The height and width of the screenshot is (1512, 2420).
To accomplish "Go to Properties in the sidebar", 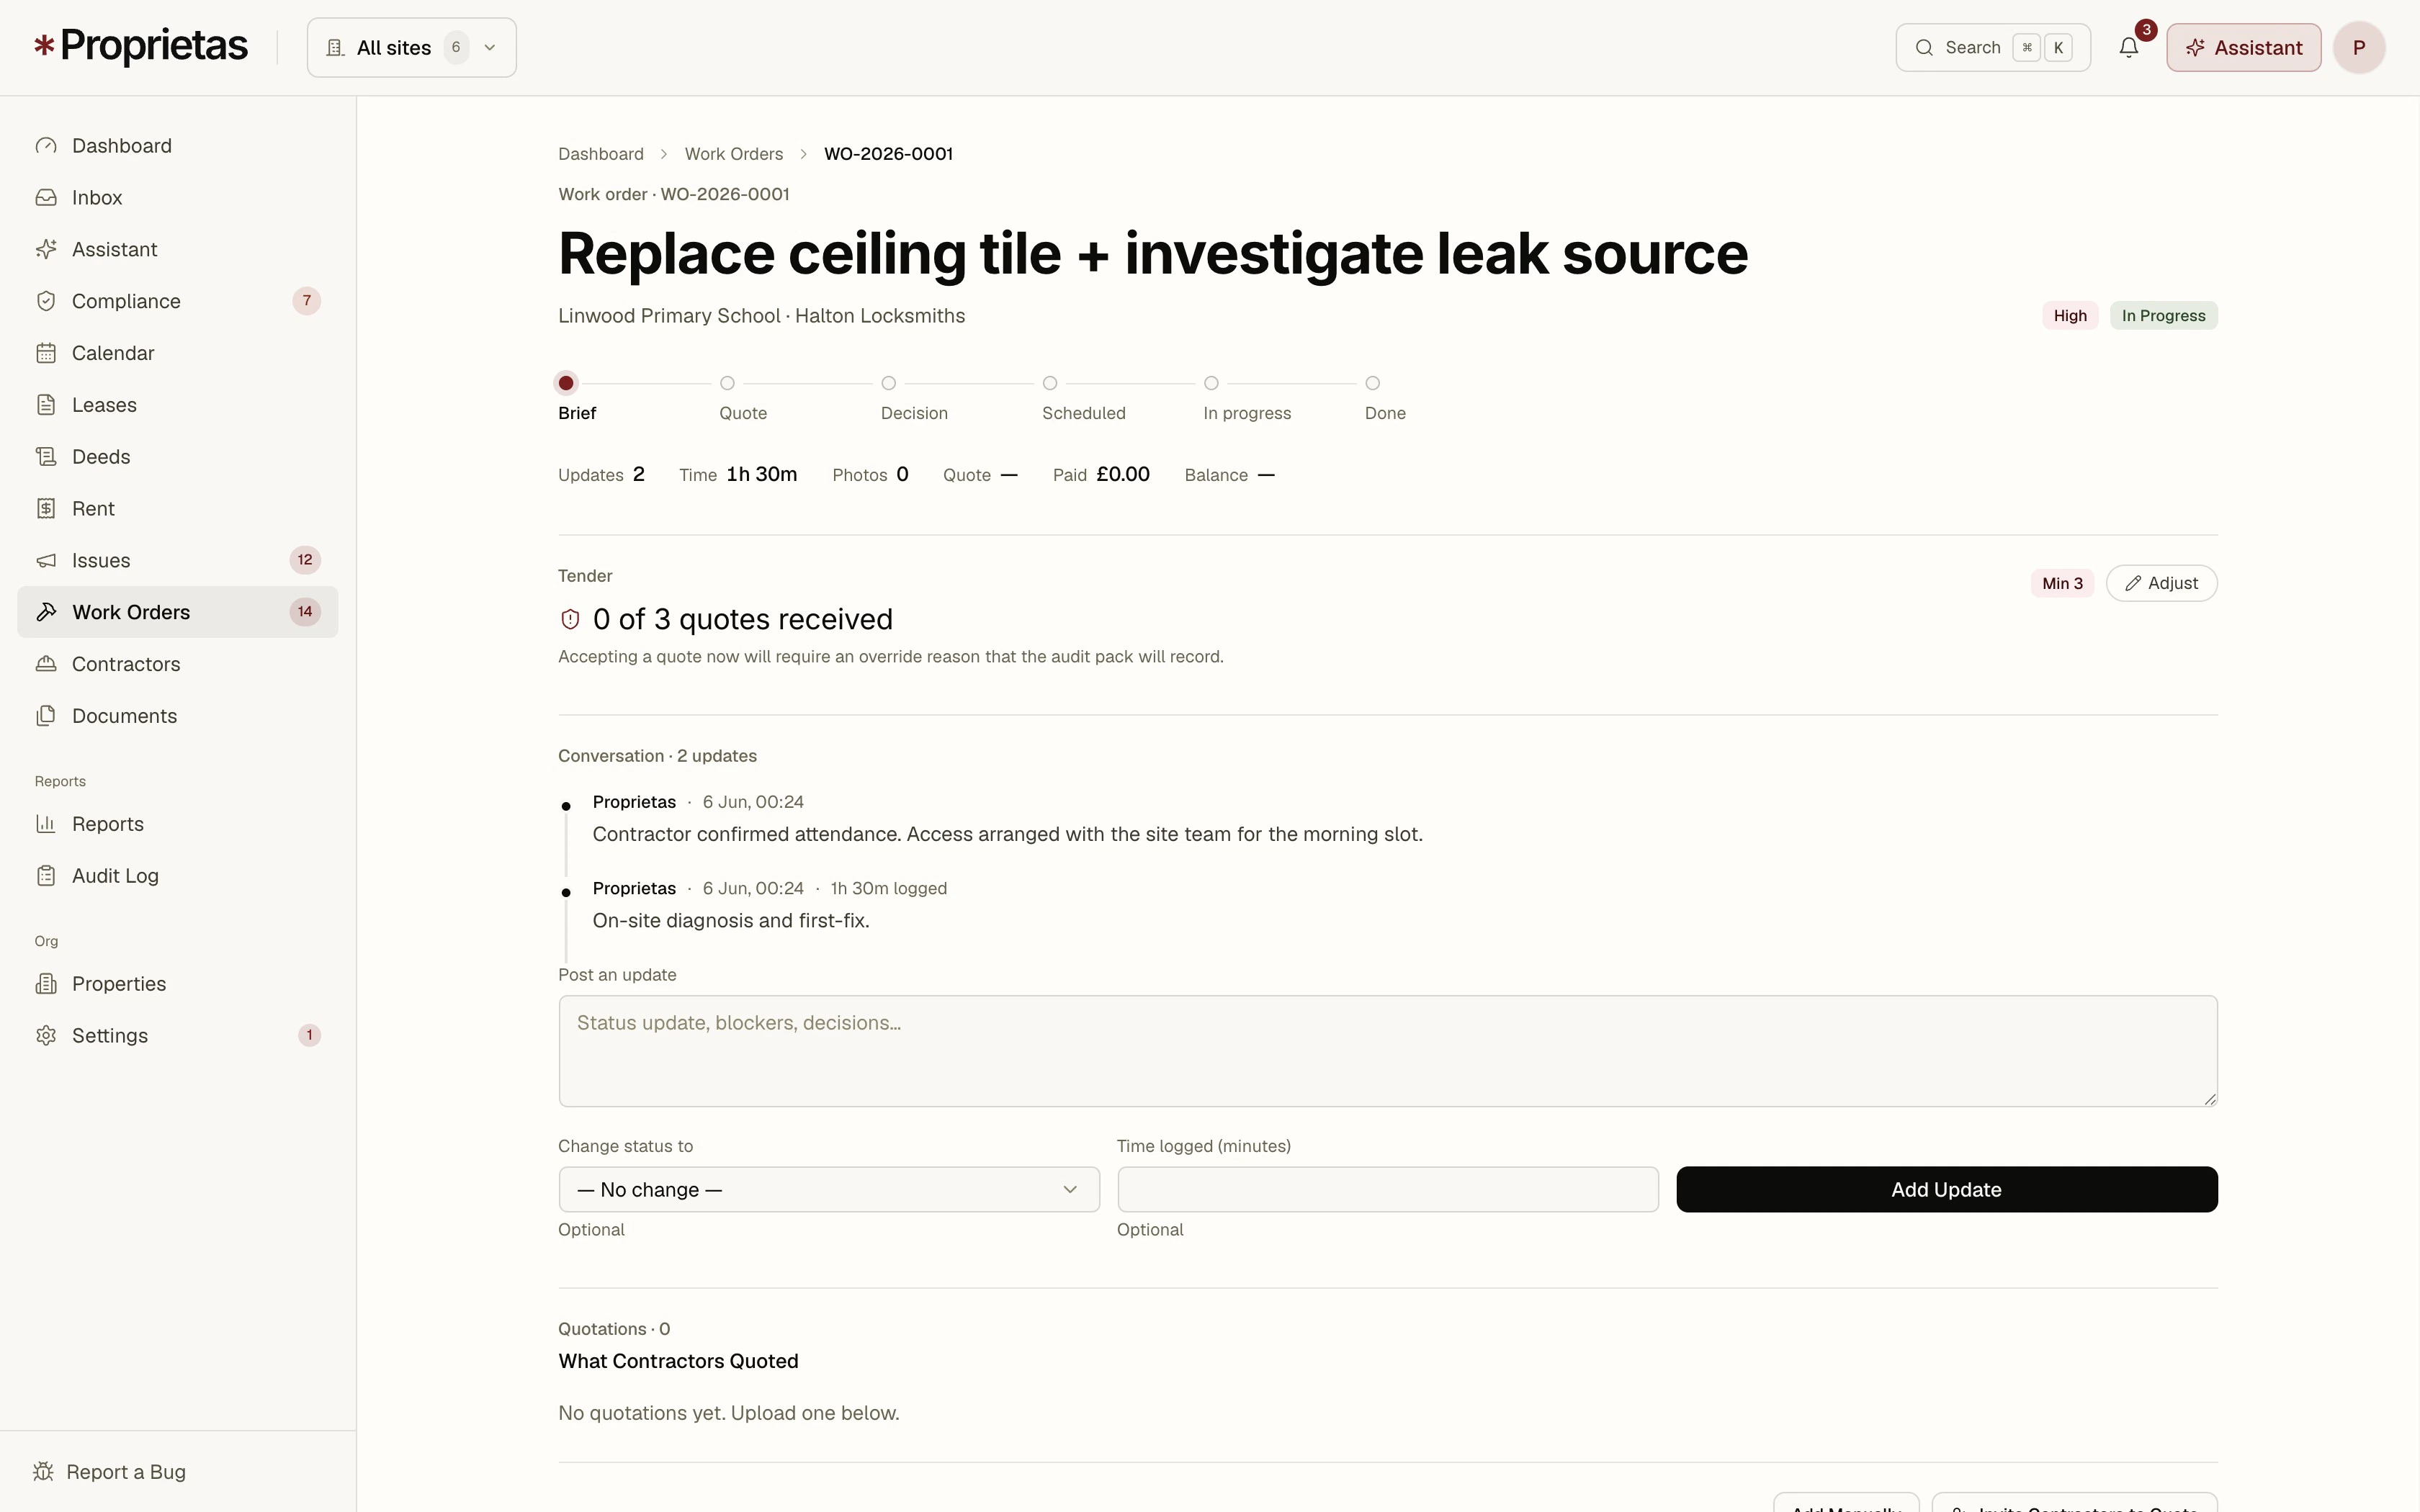I will (178, 984).
